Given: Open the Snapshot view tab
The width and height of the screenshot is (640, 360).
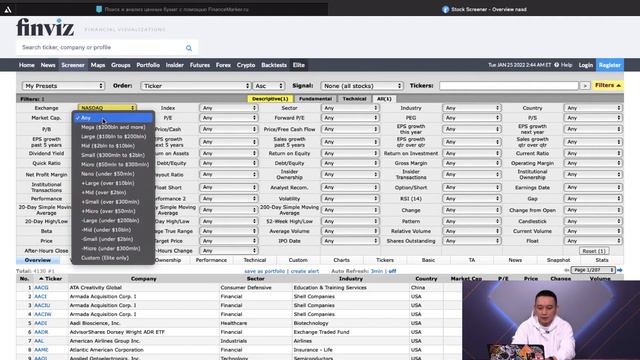Looking at the screenshot, I should [x=558, y=260].
